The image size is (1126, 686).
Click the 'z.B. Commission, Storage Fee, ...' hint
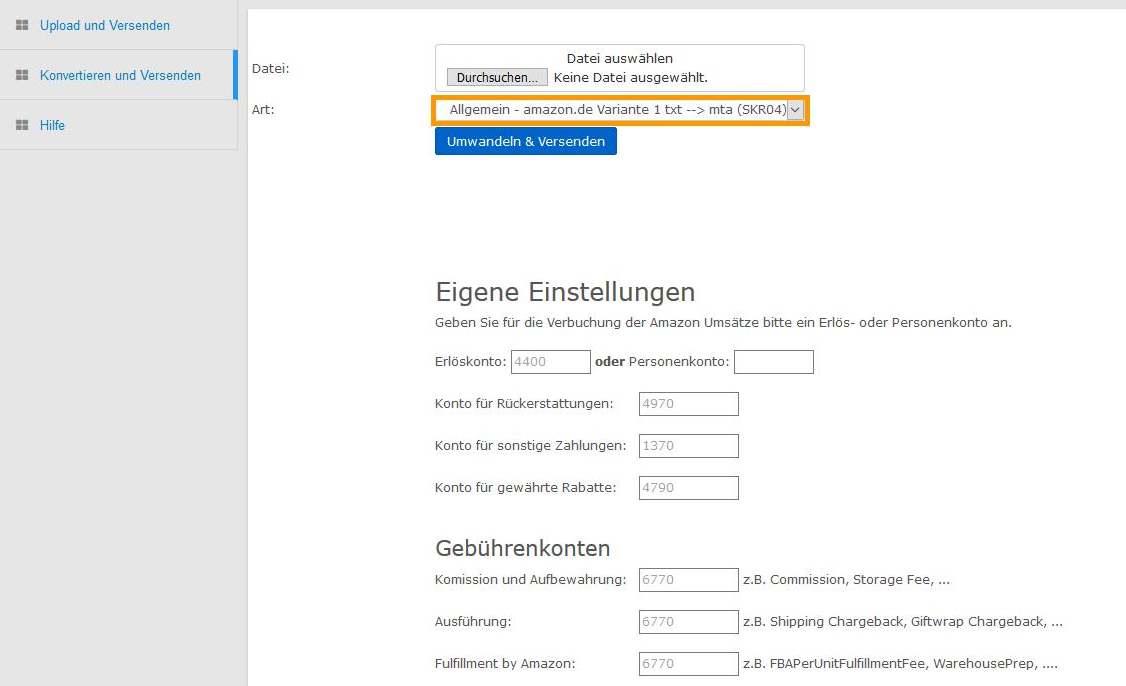coord(847,580)
